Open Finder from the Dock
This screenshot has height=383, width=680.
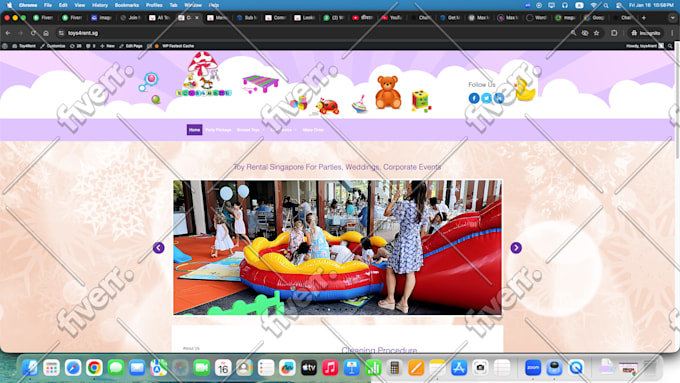30,368
